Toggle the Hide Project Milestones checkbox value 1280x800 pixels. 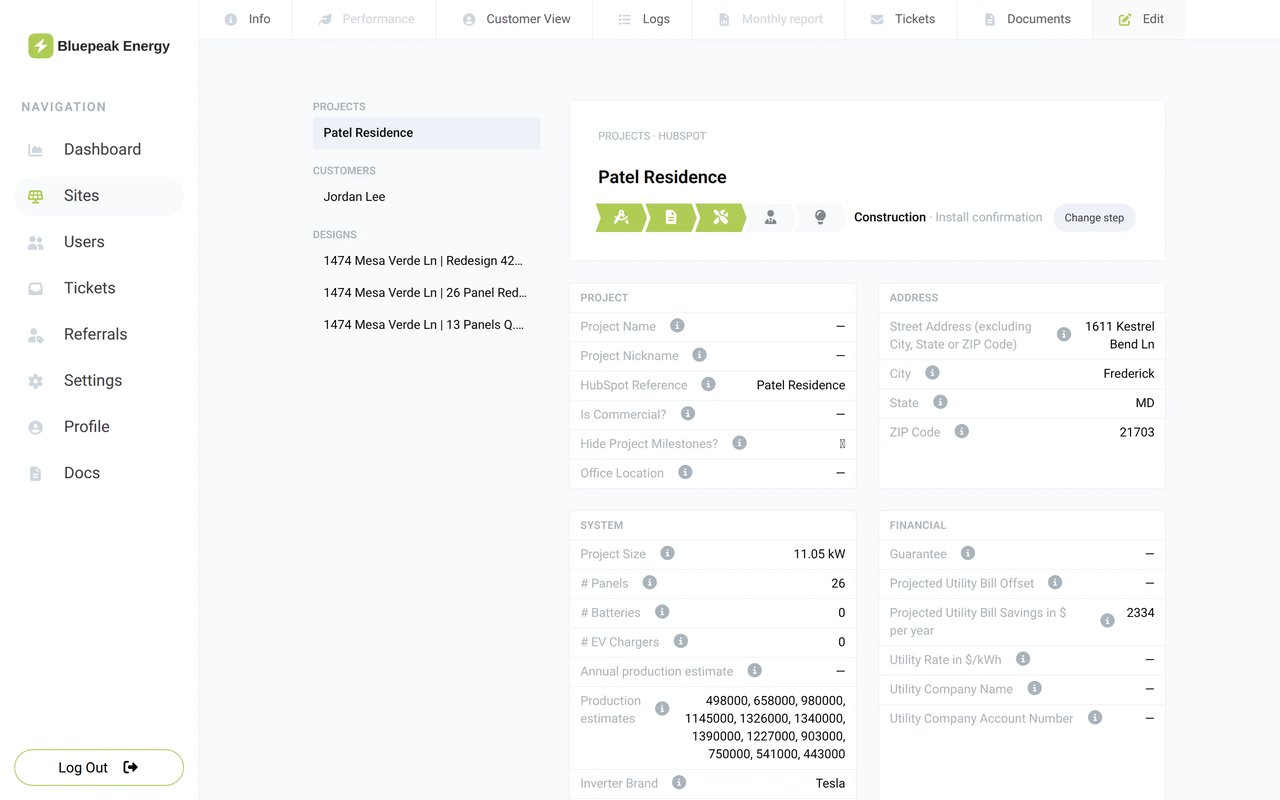pos(842,443)
